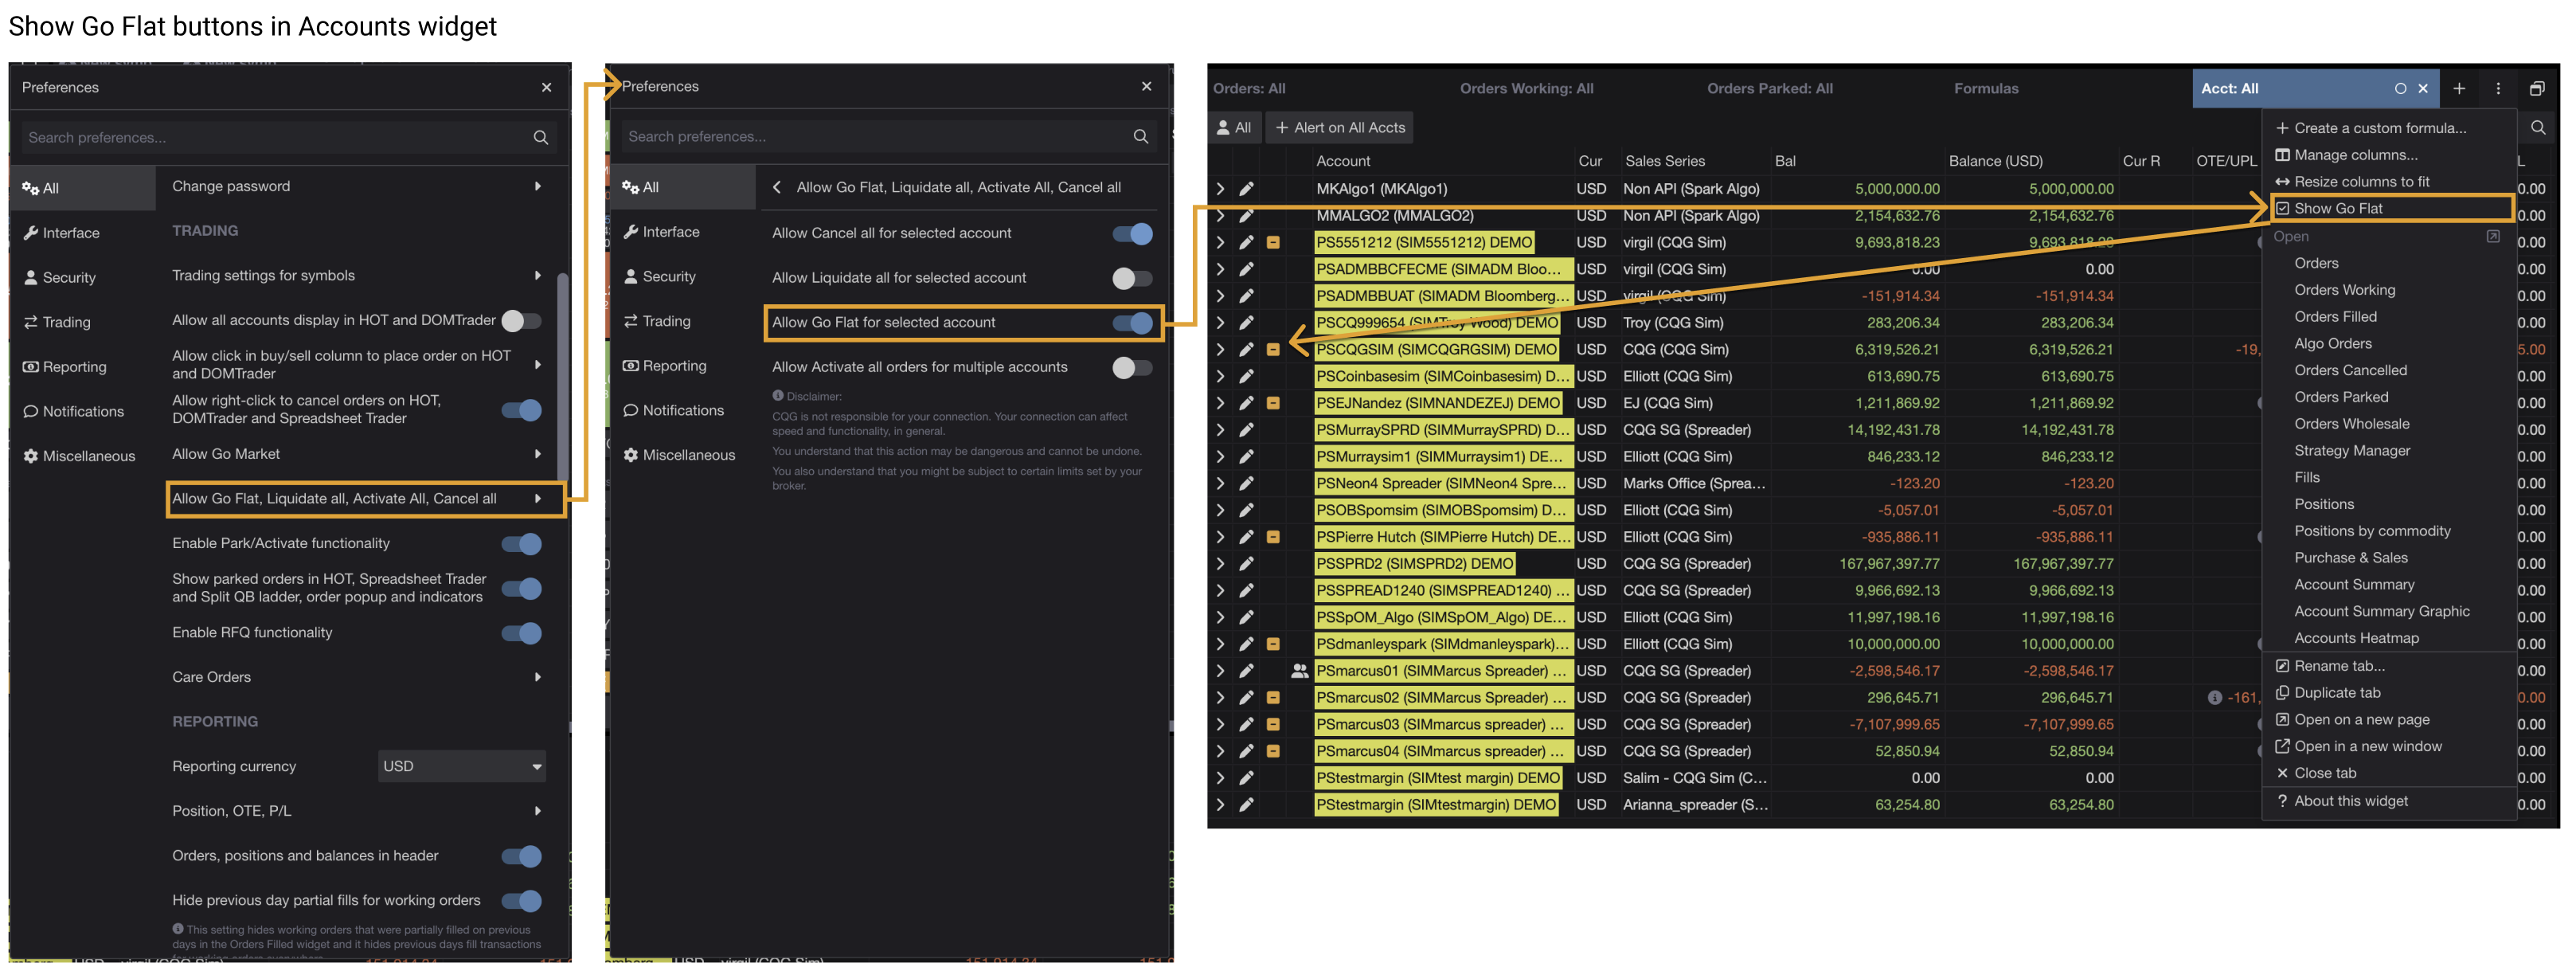Viewport: 2576px width, 975px height.
Task: Click the pencil edit icon for MKAlgo1 account
Action: 1246,189
